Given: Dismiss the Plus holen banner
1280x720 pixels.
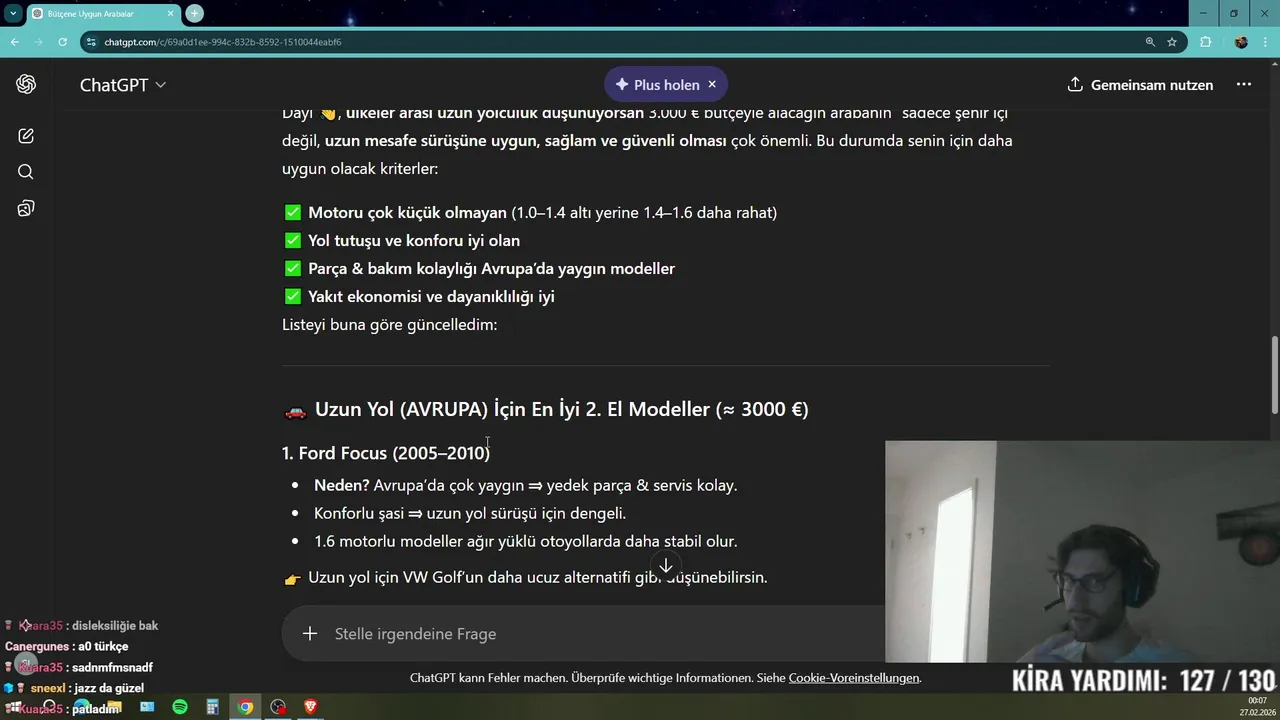Looking at the screenshot, I should pos(712,85).
